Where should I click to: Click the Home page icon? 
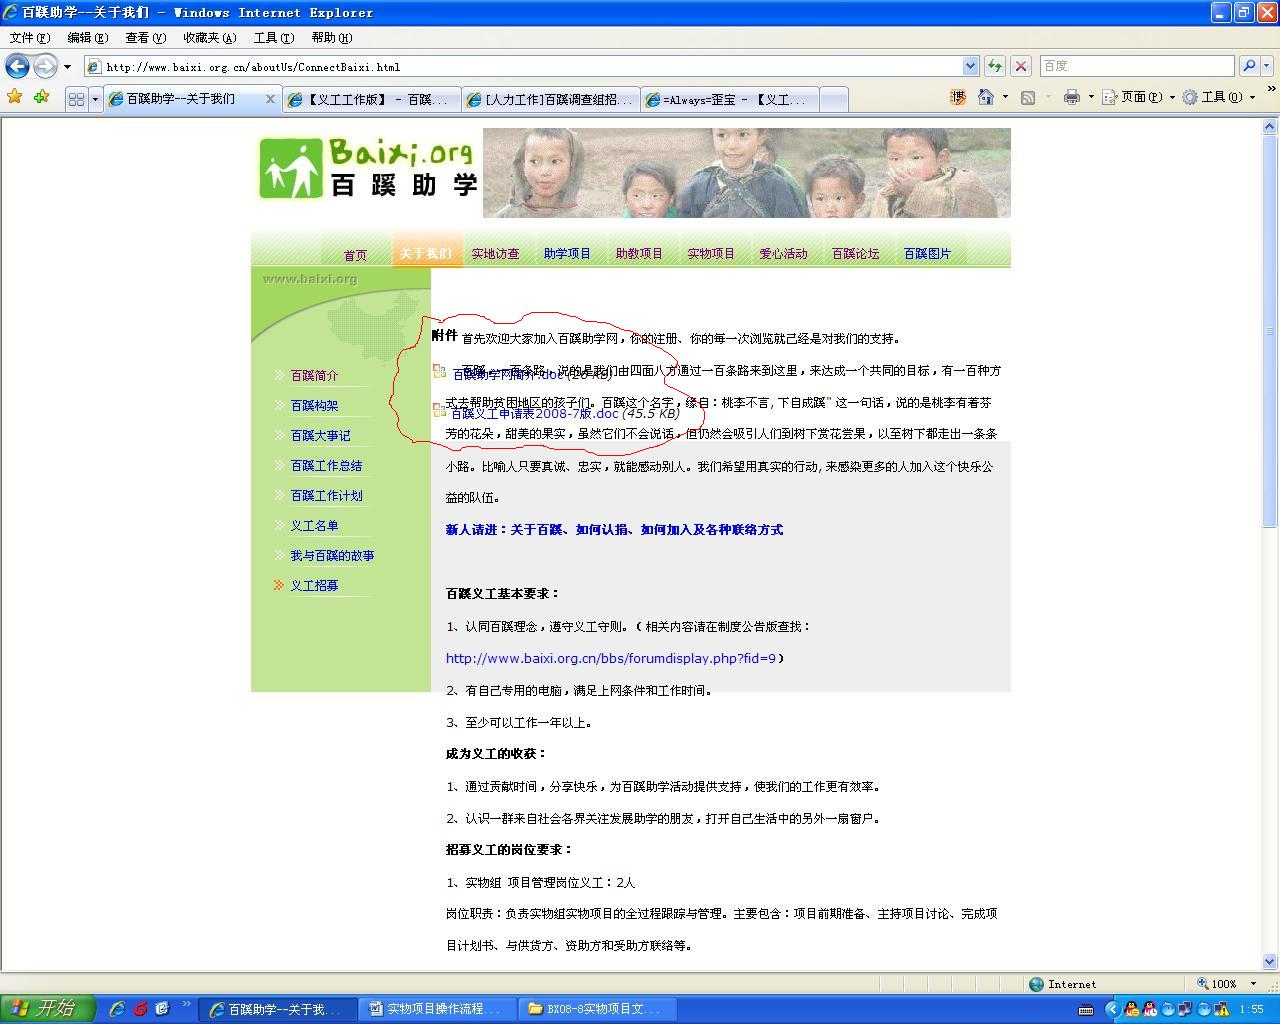click(x=985, y=97)
